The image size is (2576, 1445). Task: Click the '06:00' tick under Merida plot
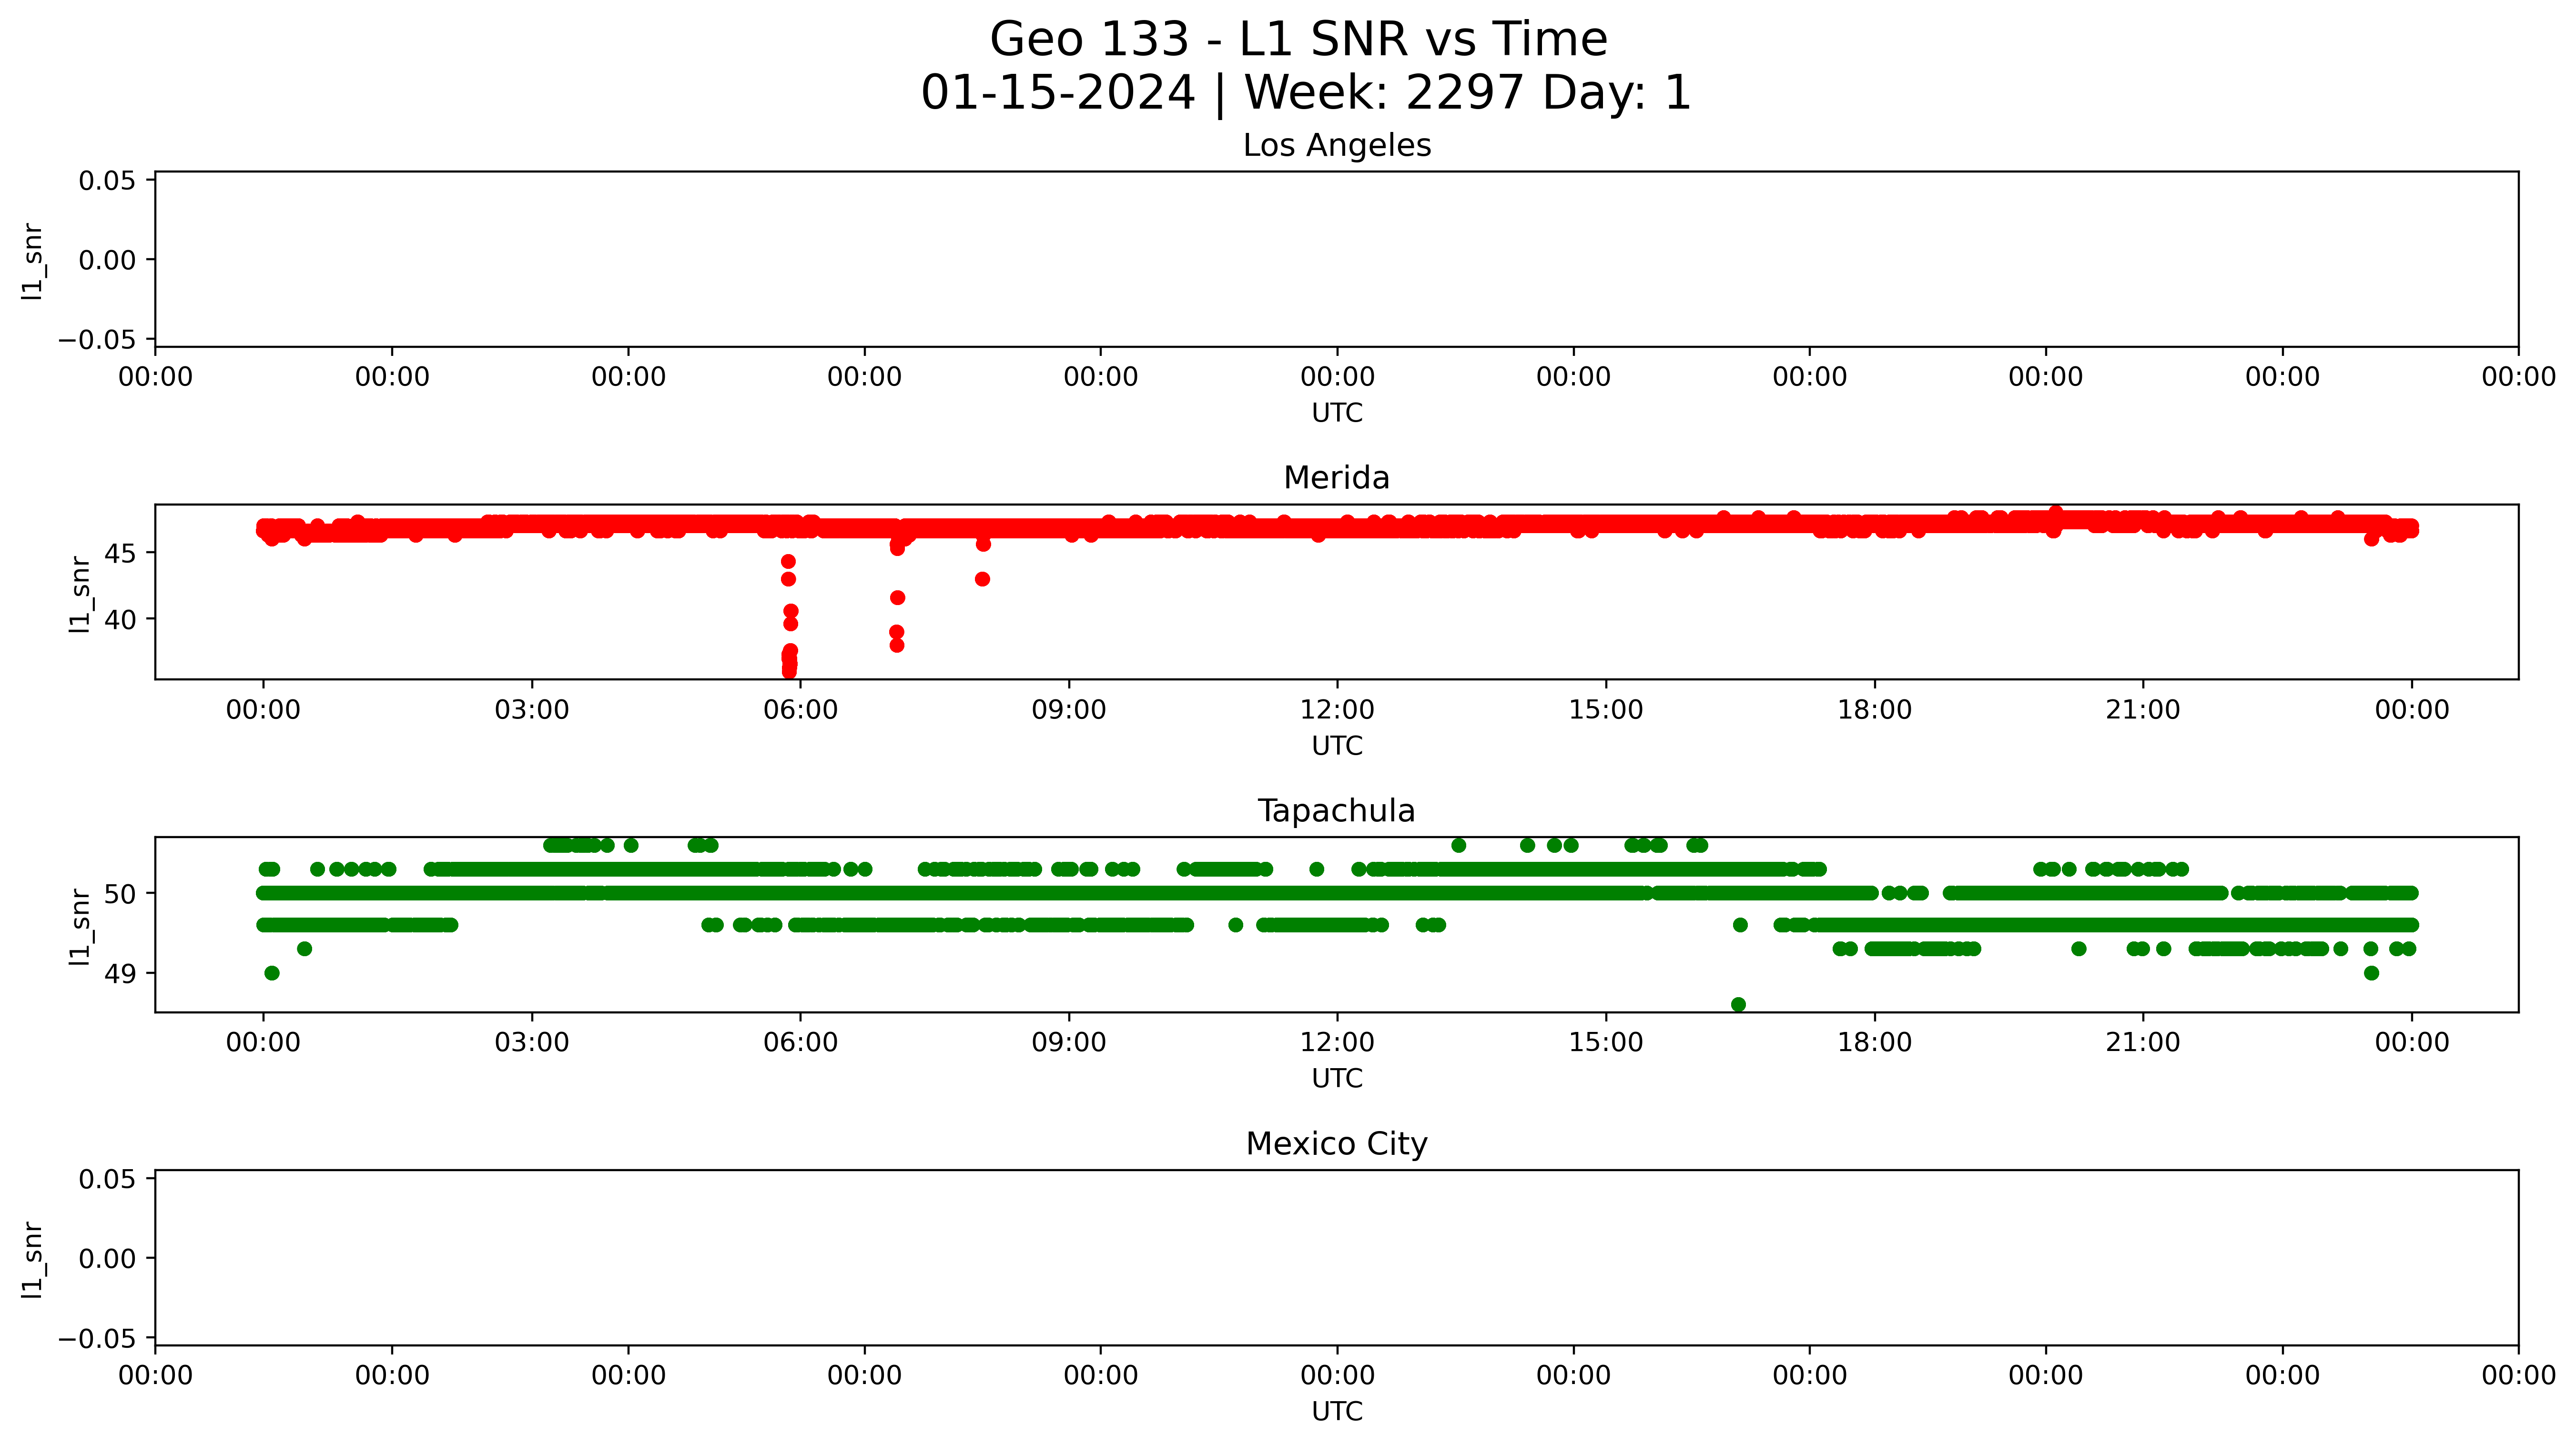(800, 710)
